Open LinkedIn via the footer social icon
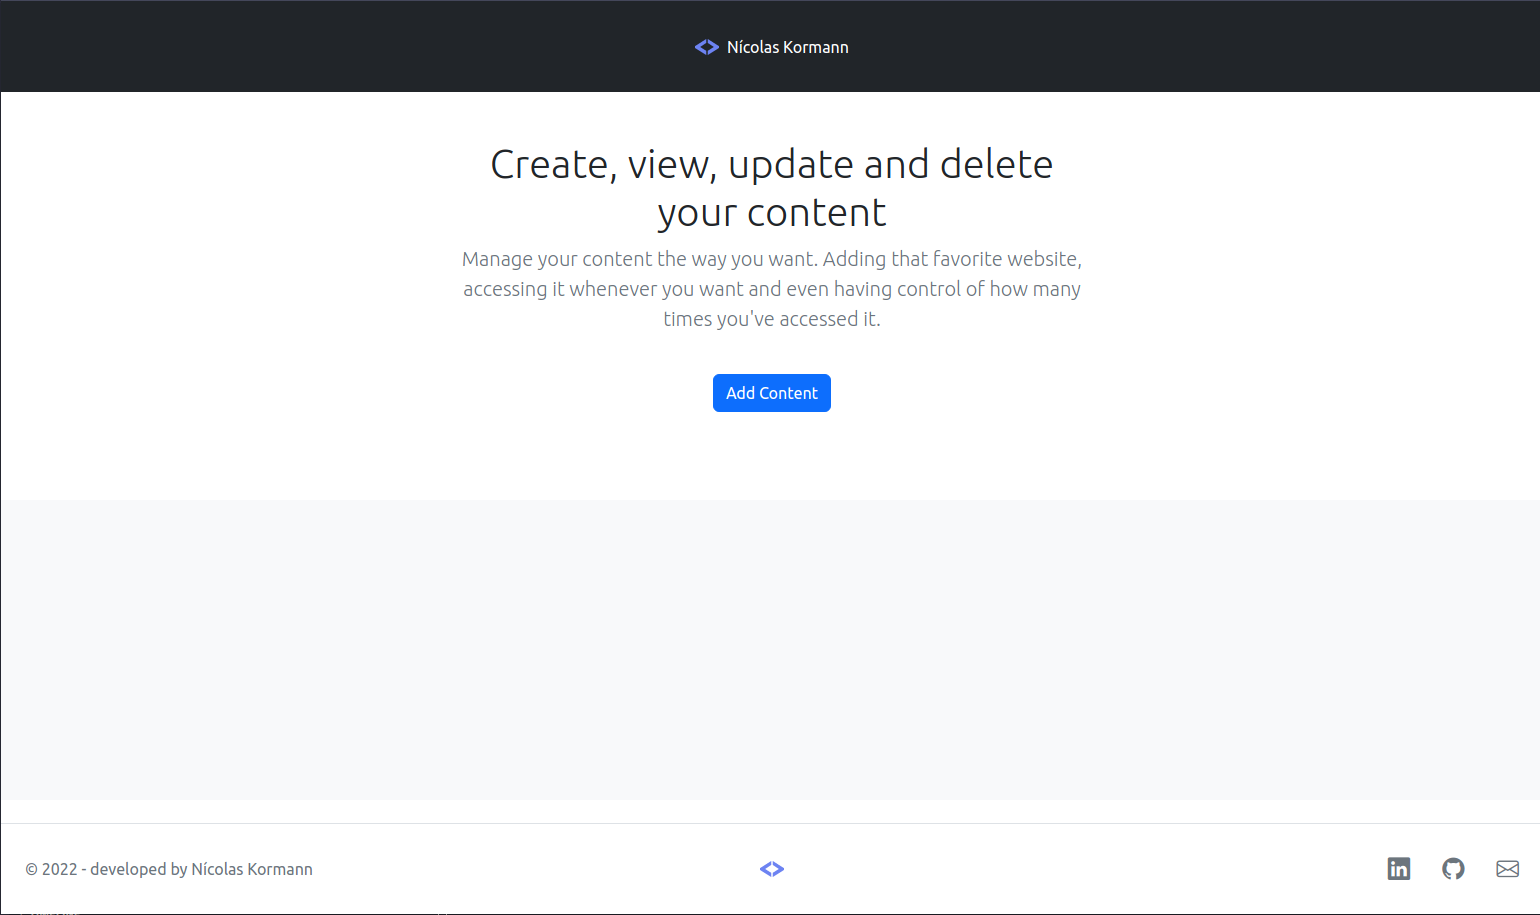This screenshot has height=915, width=1540. [x=1399, y=869]
